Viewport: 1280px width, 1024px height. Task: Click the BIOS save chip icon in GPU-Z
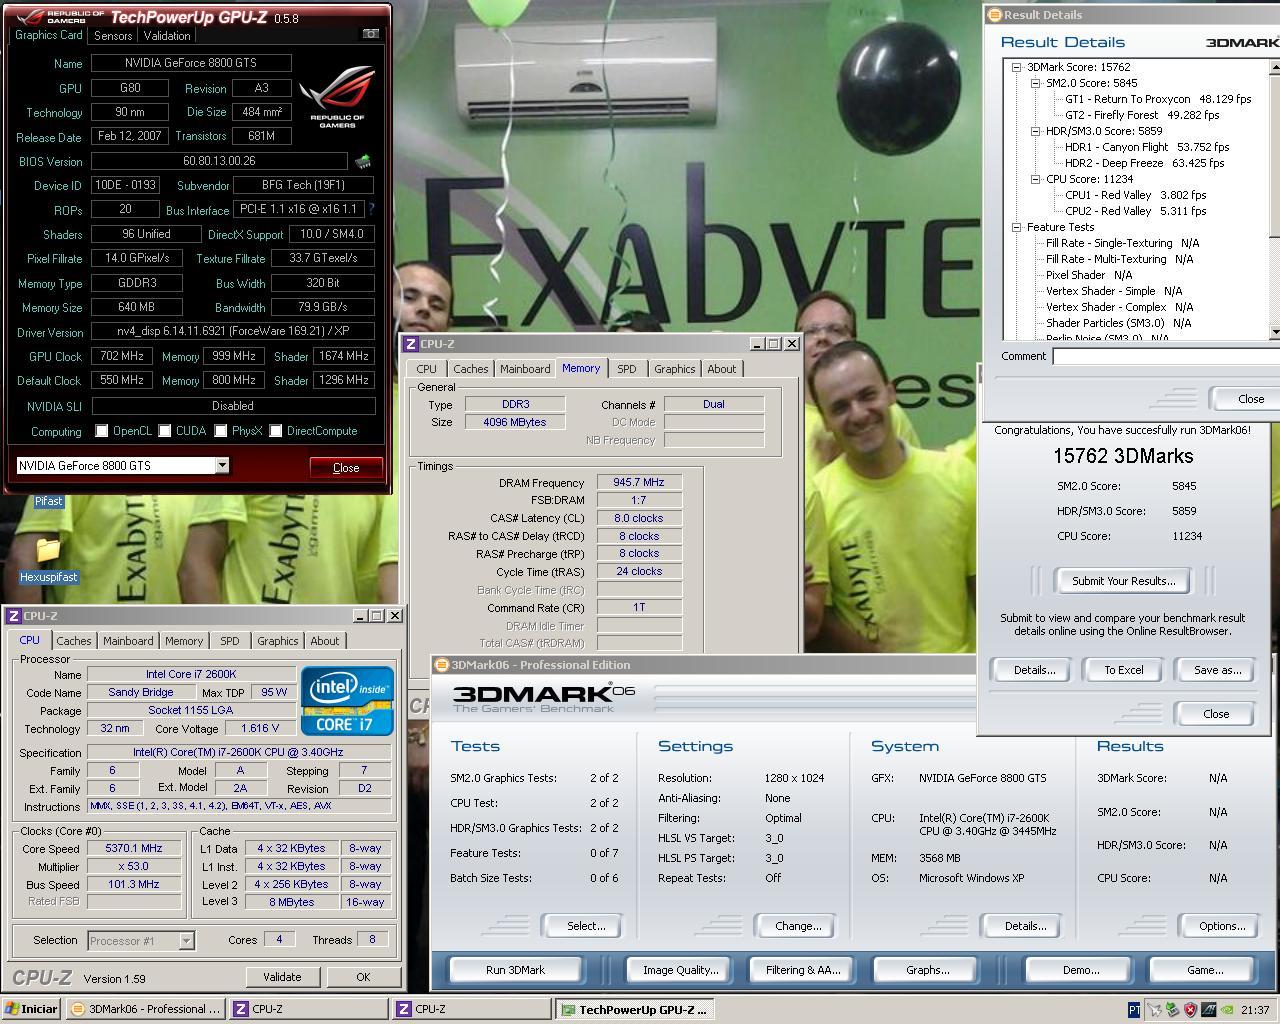click(x=363, y=161)
